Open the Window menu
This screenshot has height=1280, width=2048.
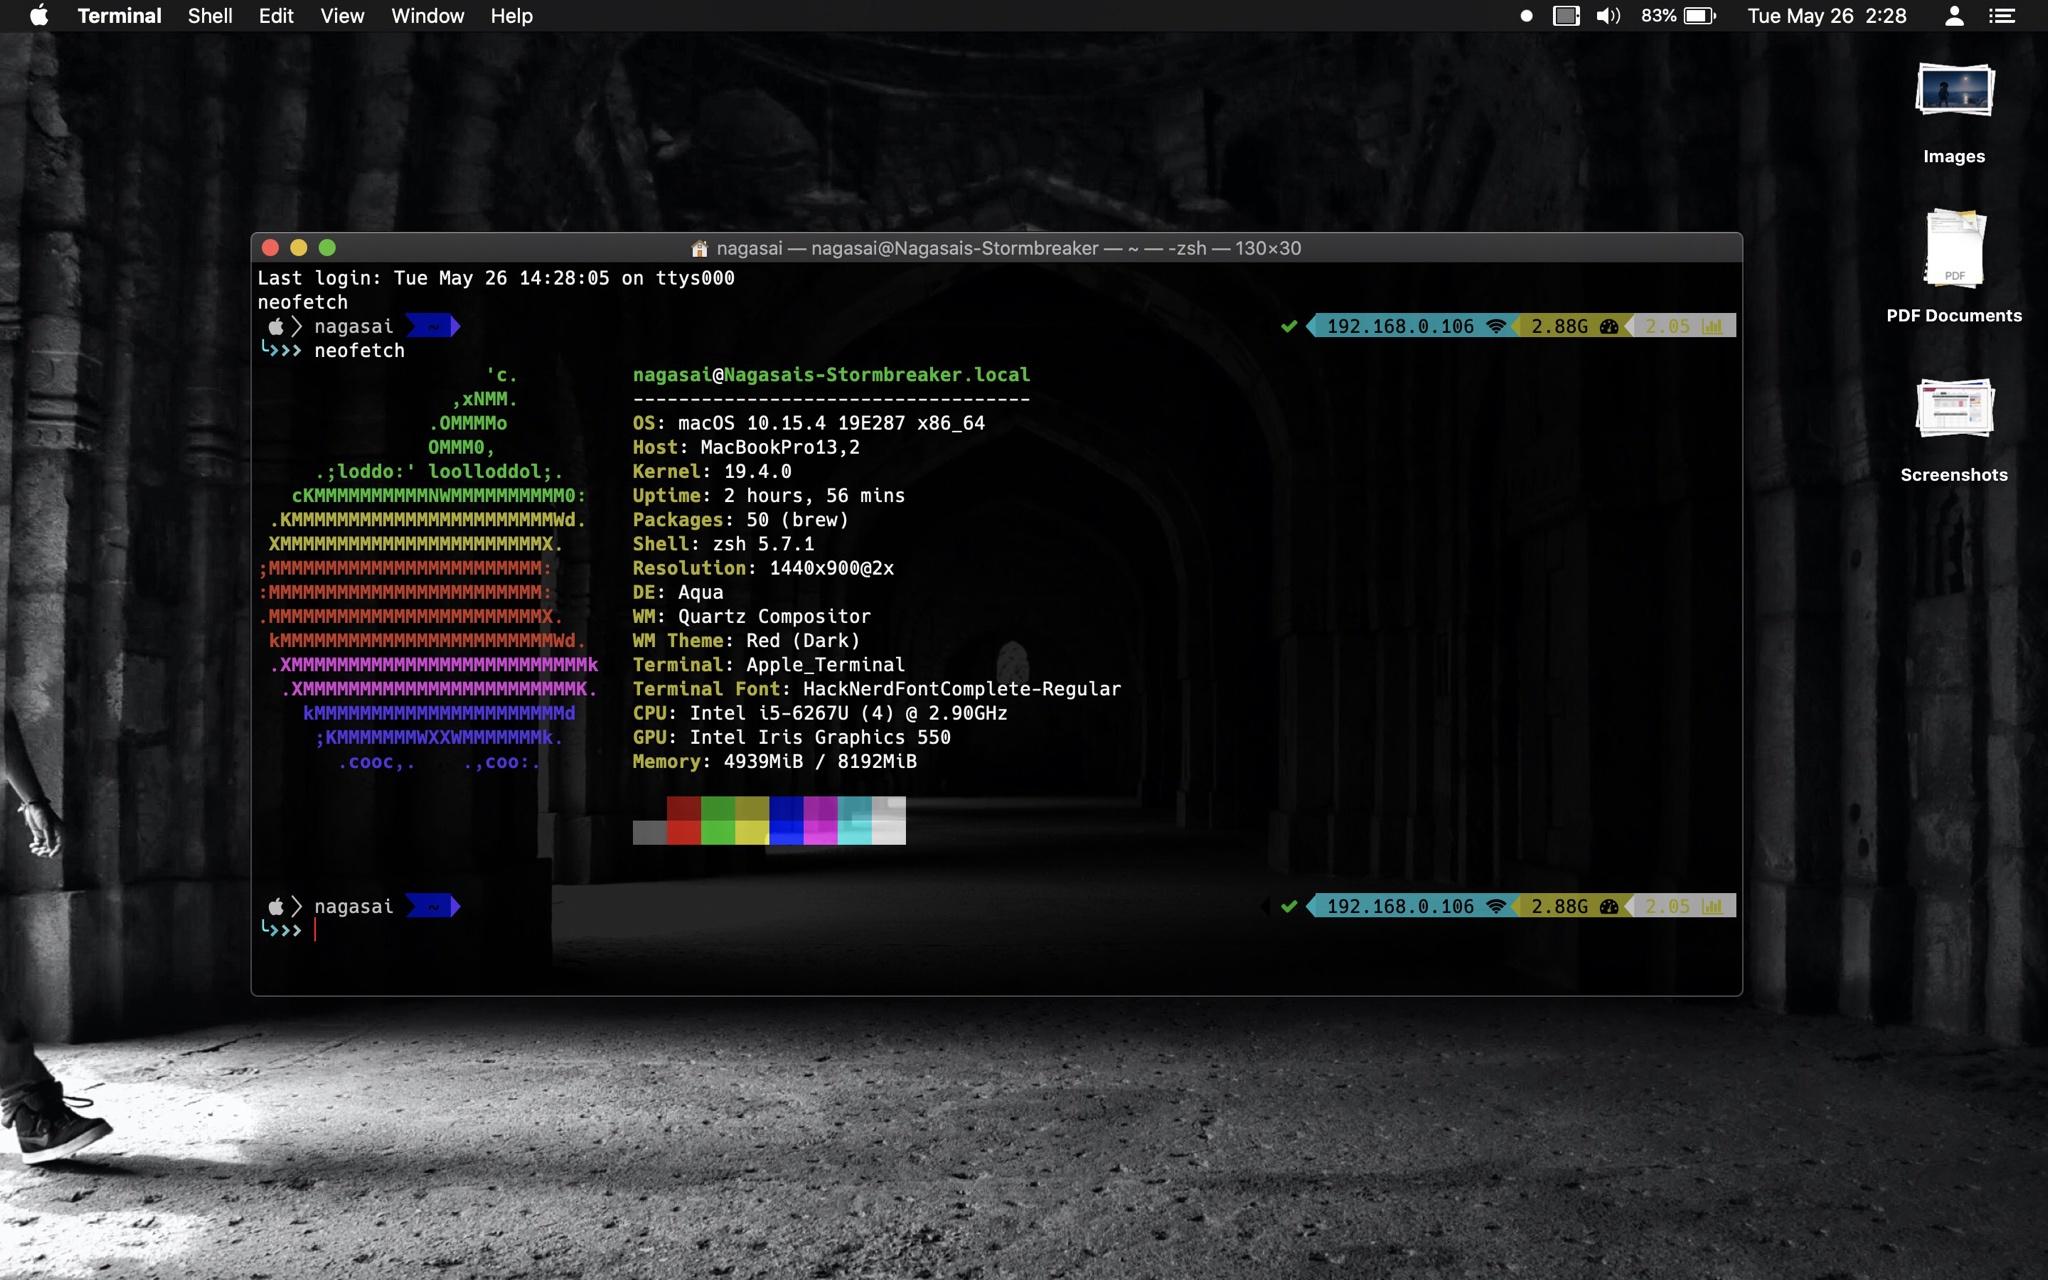427,16
